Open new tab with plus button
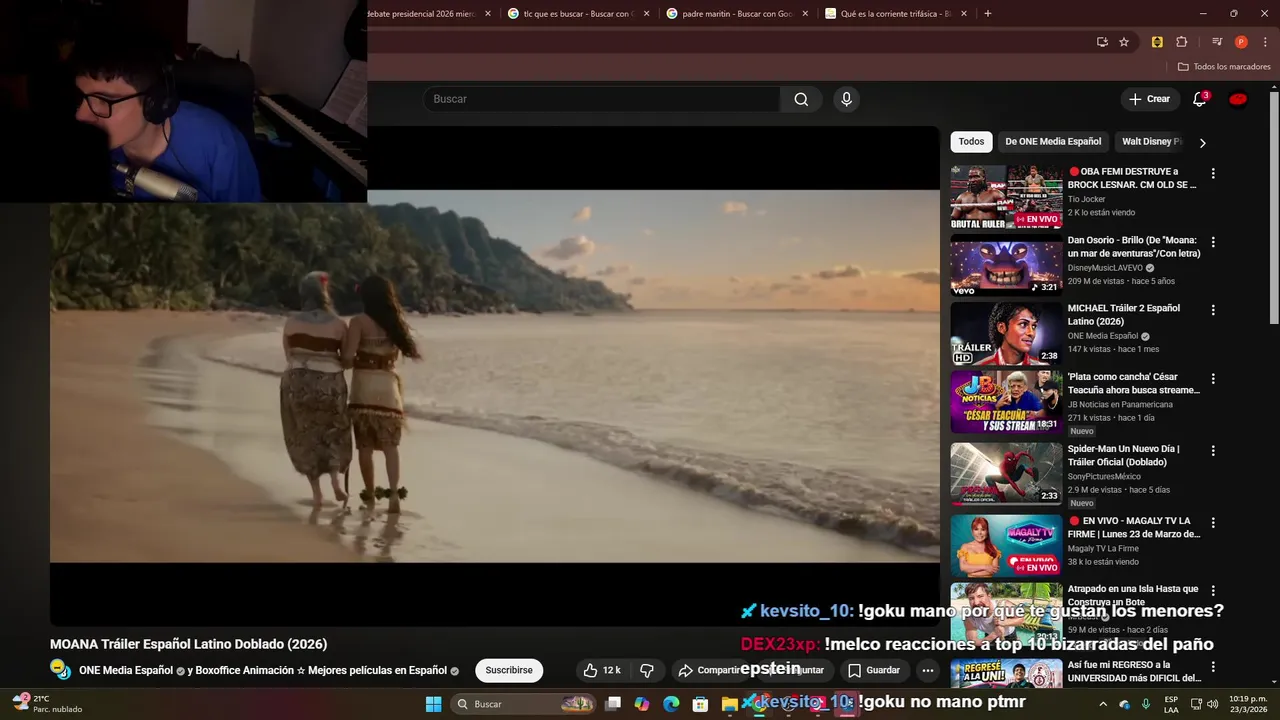Viewport: 1280px width, 720px height. pyautogui.click(x=987, y=14)
